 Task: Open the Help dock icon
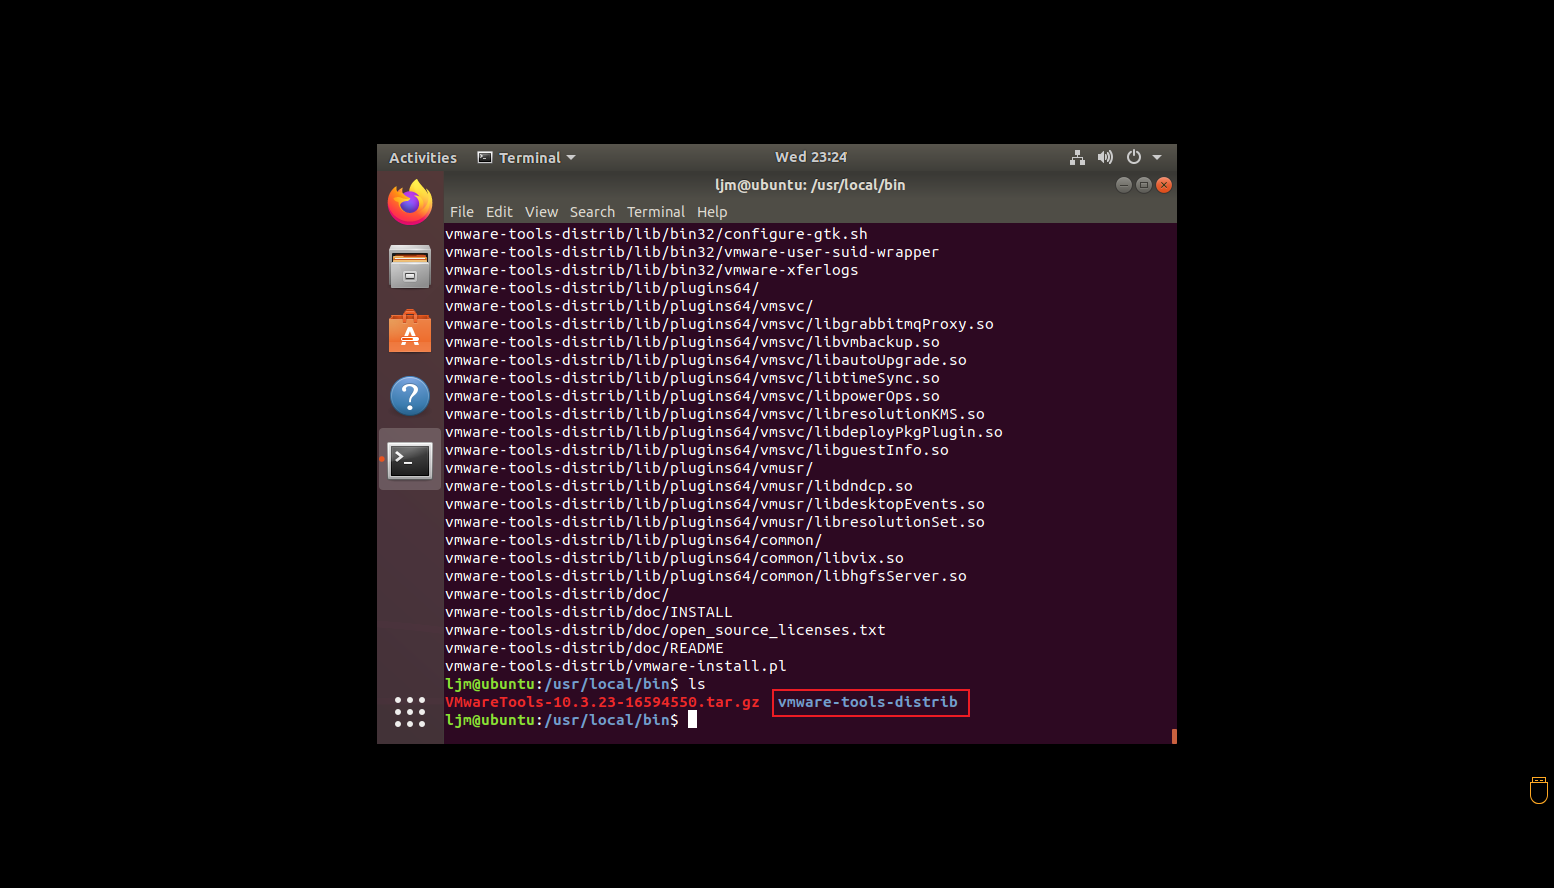[x=410, y=396]
